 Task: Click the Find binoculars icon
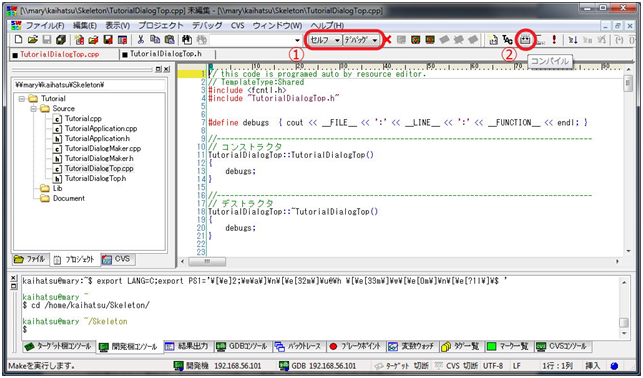(187, 40)
